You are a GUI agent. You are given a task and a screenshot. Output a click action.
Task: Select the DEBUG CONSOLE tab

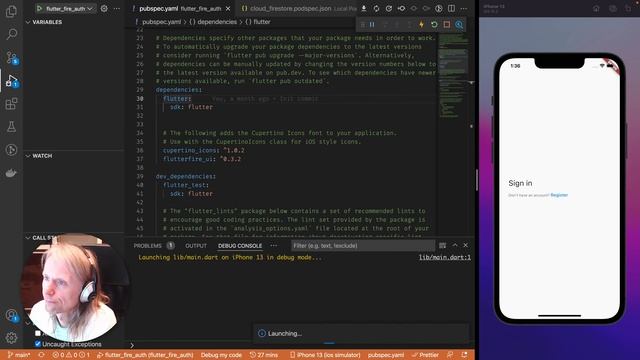pyautogui.click(x=240, y=246)
